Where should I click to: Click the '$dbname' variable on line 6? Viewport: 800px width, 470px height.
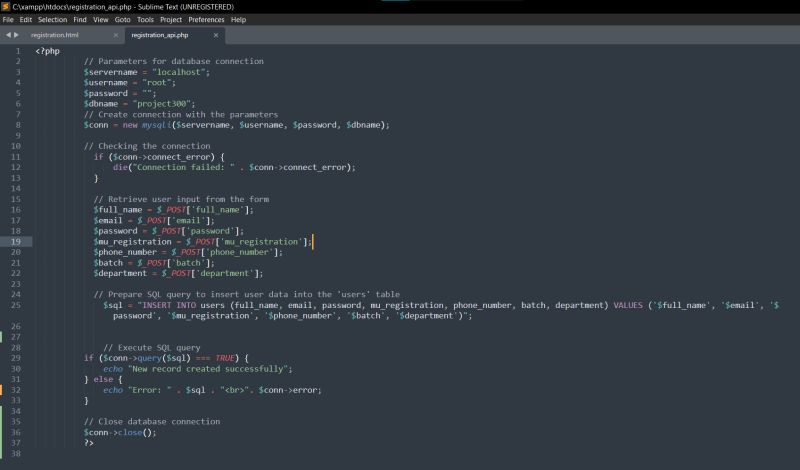point(101,104)
